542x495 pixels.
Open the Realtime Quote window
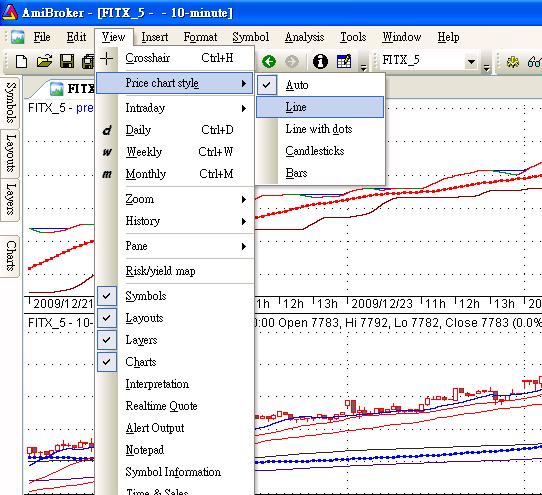click(x=175, y=406)
